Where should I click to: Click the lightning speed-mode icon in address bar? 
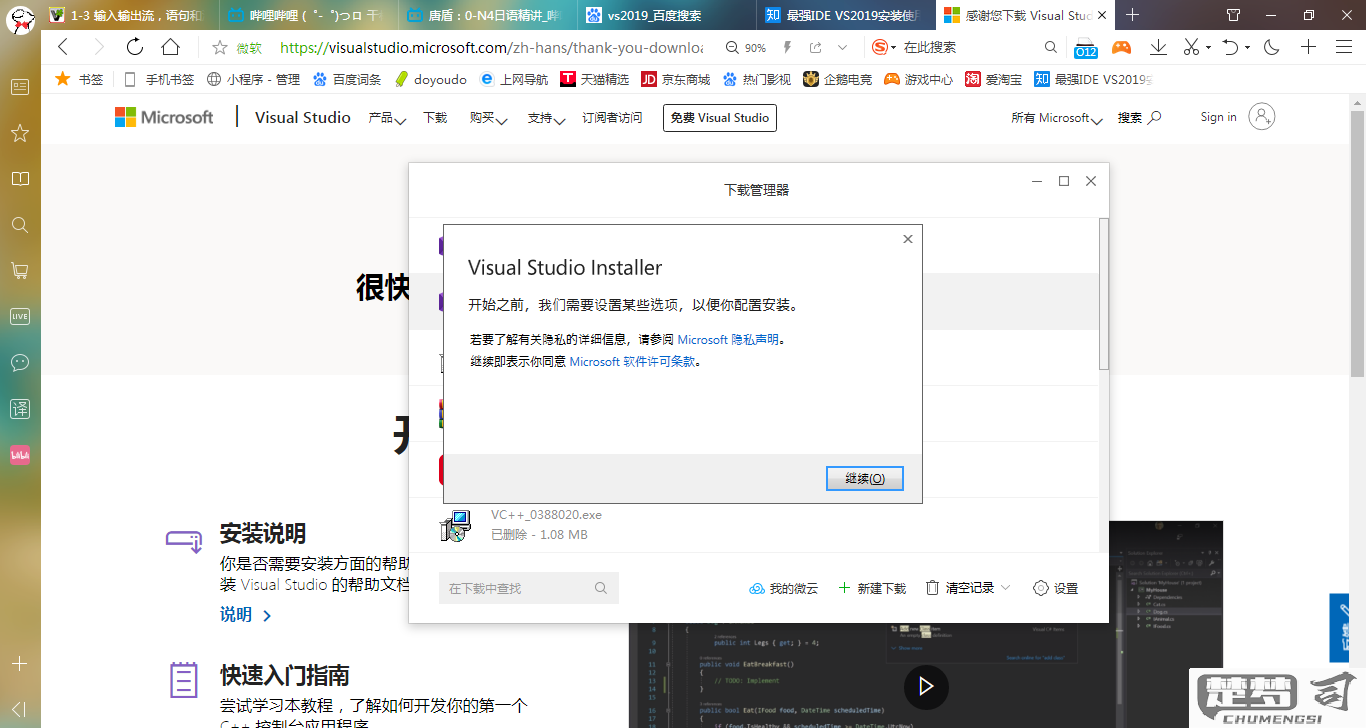point(787,48)
